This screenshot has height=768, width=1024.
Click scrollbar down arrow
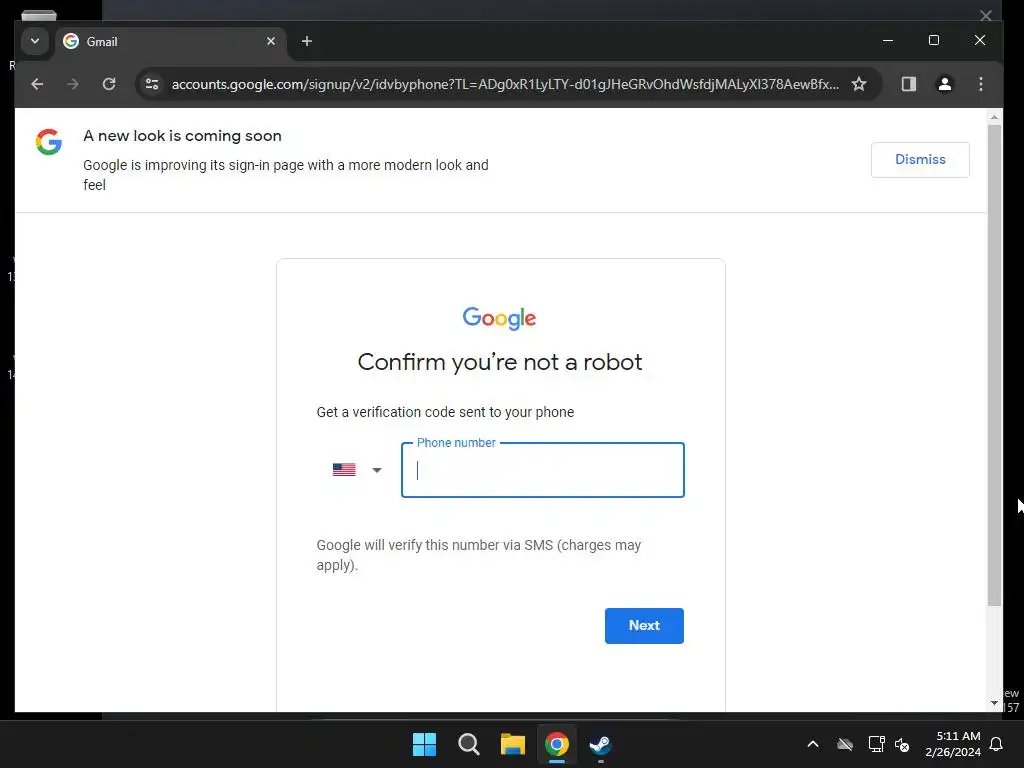994,703
